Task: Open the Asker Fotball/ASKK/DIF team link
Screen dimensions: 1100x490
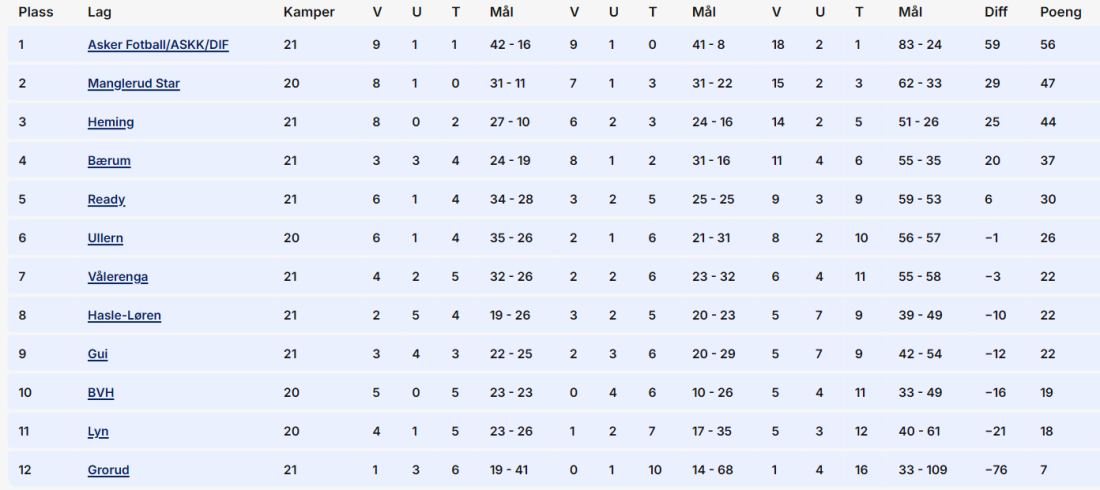Action: coord(158,45)
